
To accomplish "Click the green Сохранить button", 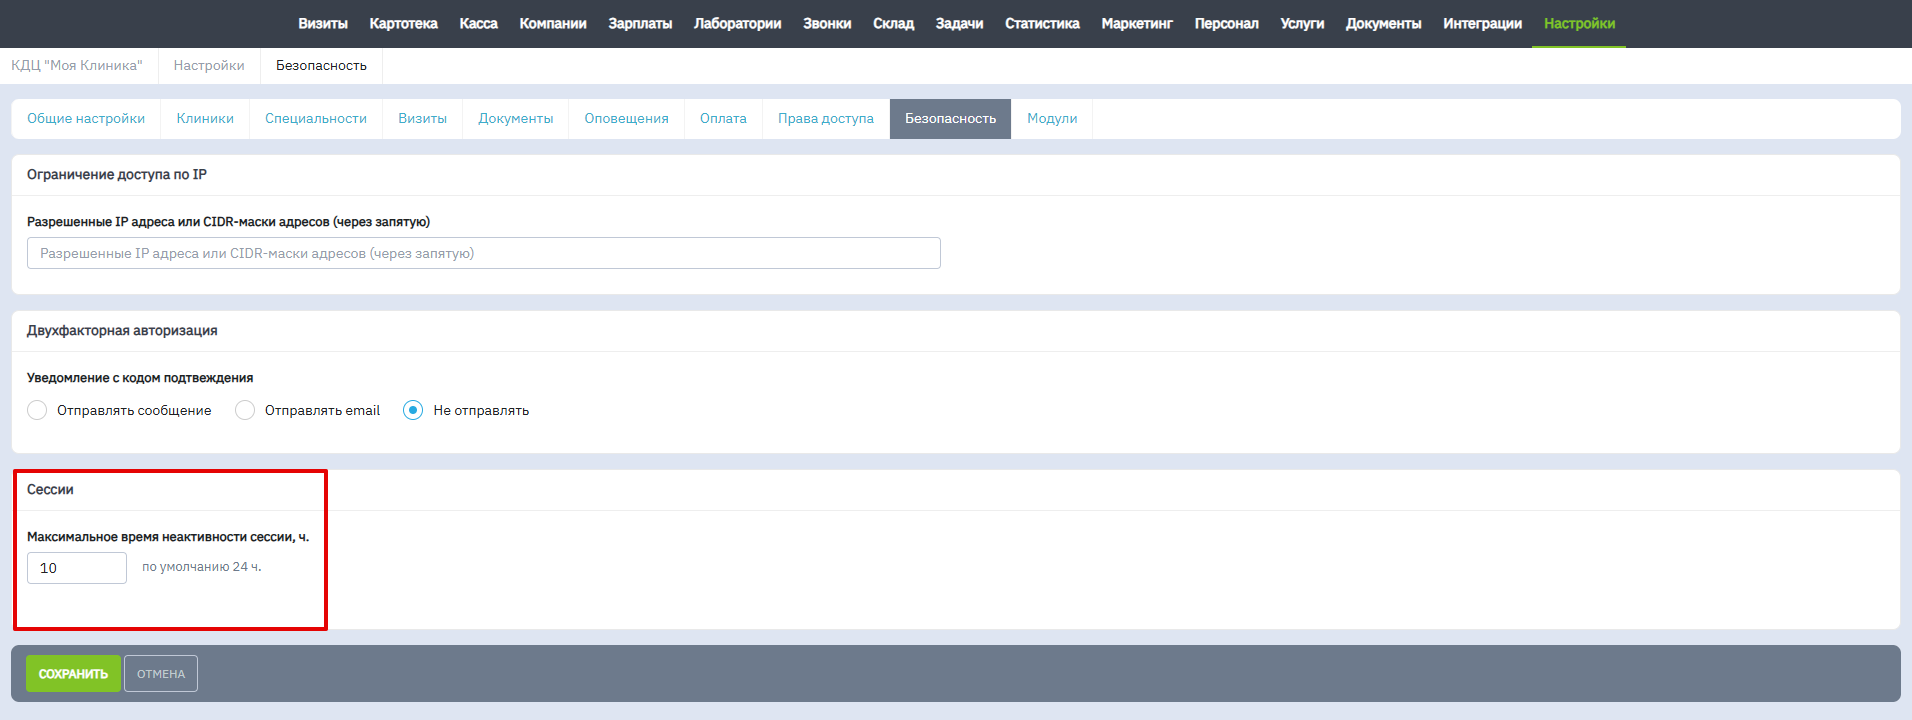I will pyautogui.click(x=73, y=674).
